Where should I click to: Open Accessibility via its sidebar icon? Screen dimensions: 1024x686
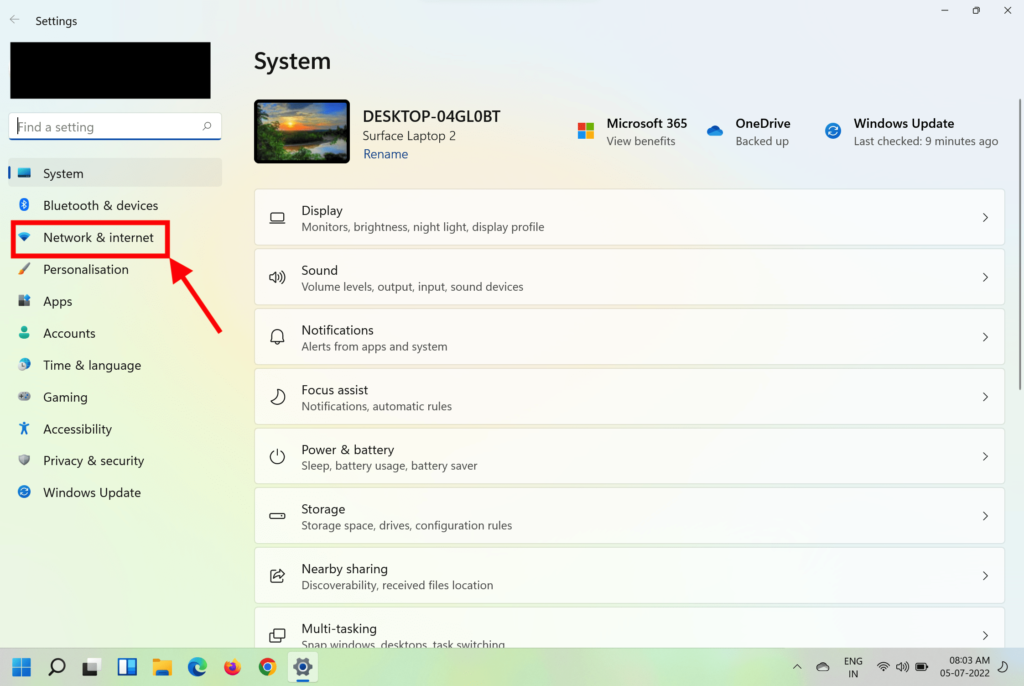tap(24, 429)
